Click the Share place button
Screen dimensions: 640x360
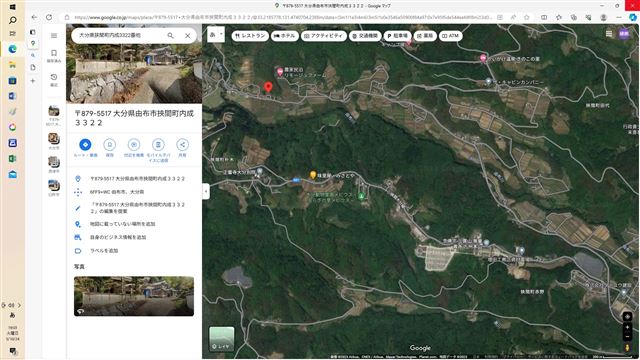[x=182, y=147]
